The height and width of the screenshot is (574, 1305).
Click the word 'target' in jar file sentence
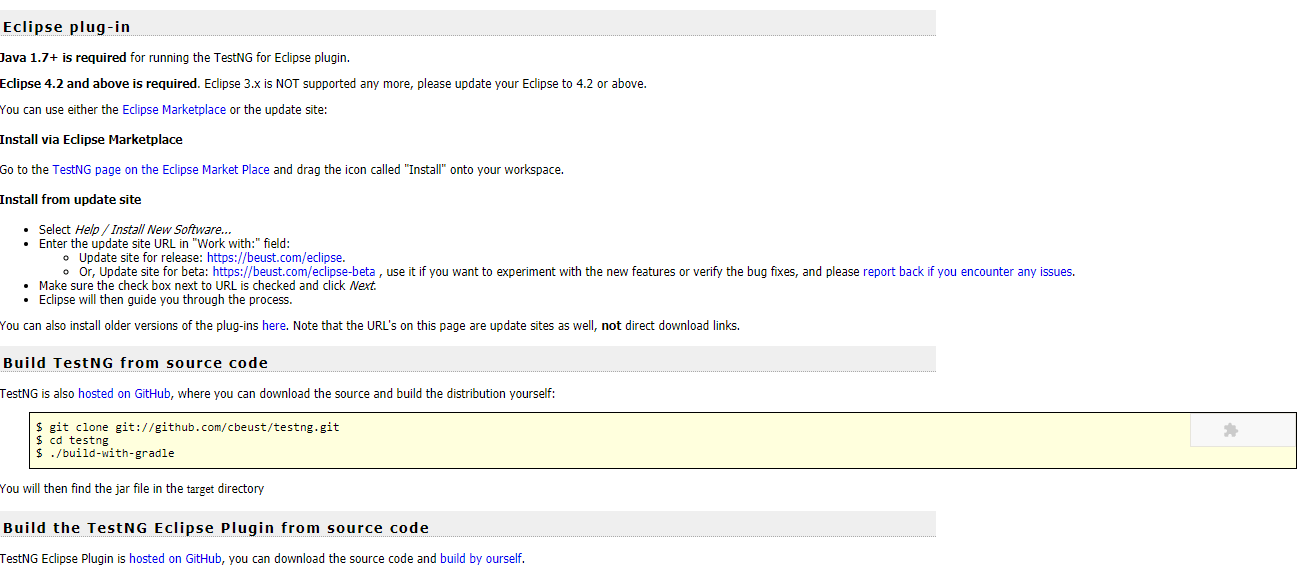coord(200,490)
